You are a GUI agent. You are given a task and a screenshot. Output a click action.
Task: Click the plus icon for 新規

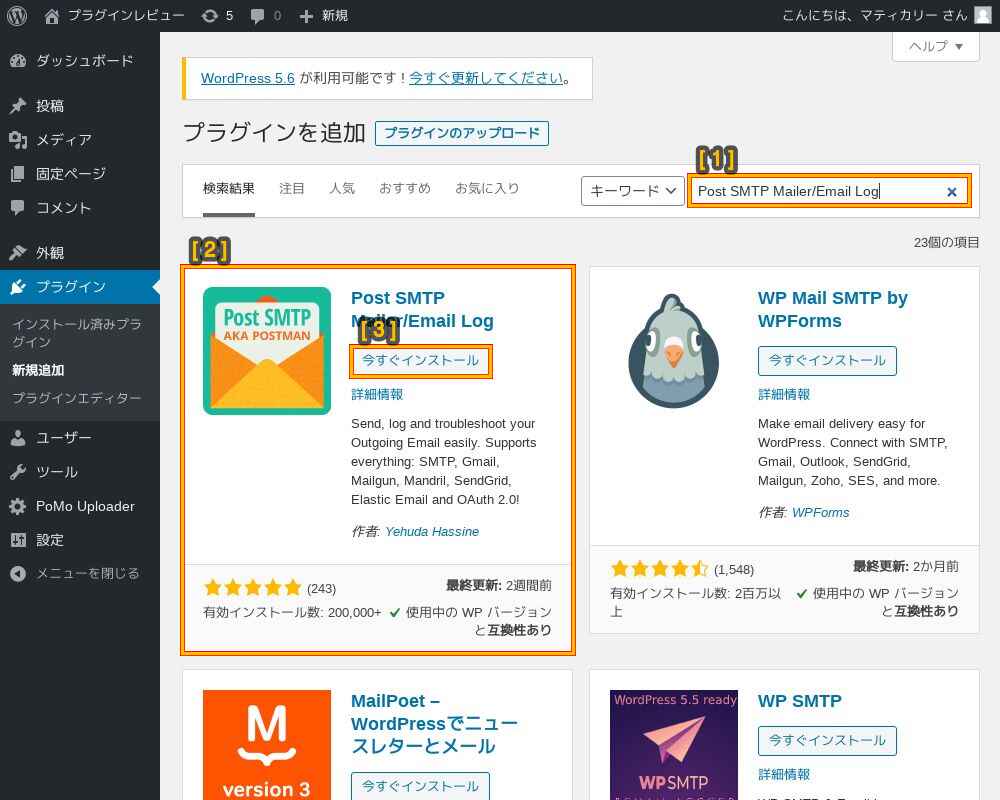pyautogui.click(x=306, y=16)
